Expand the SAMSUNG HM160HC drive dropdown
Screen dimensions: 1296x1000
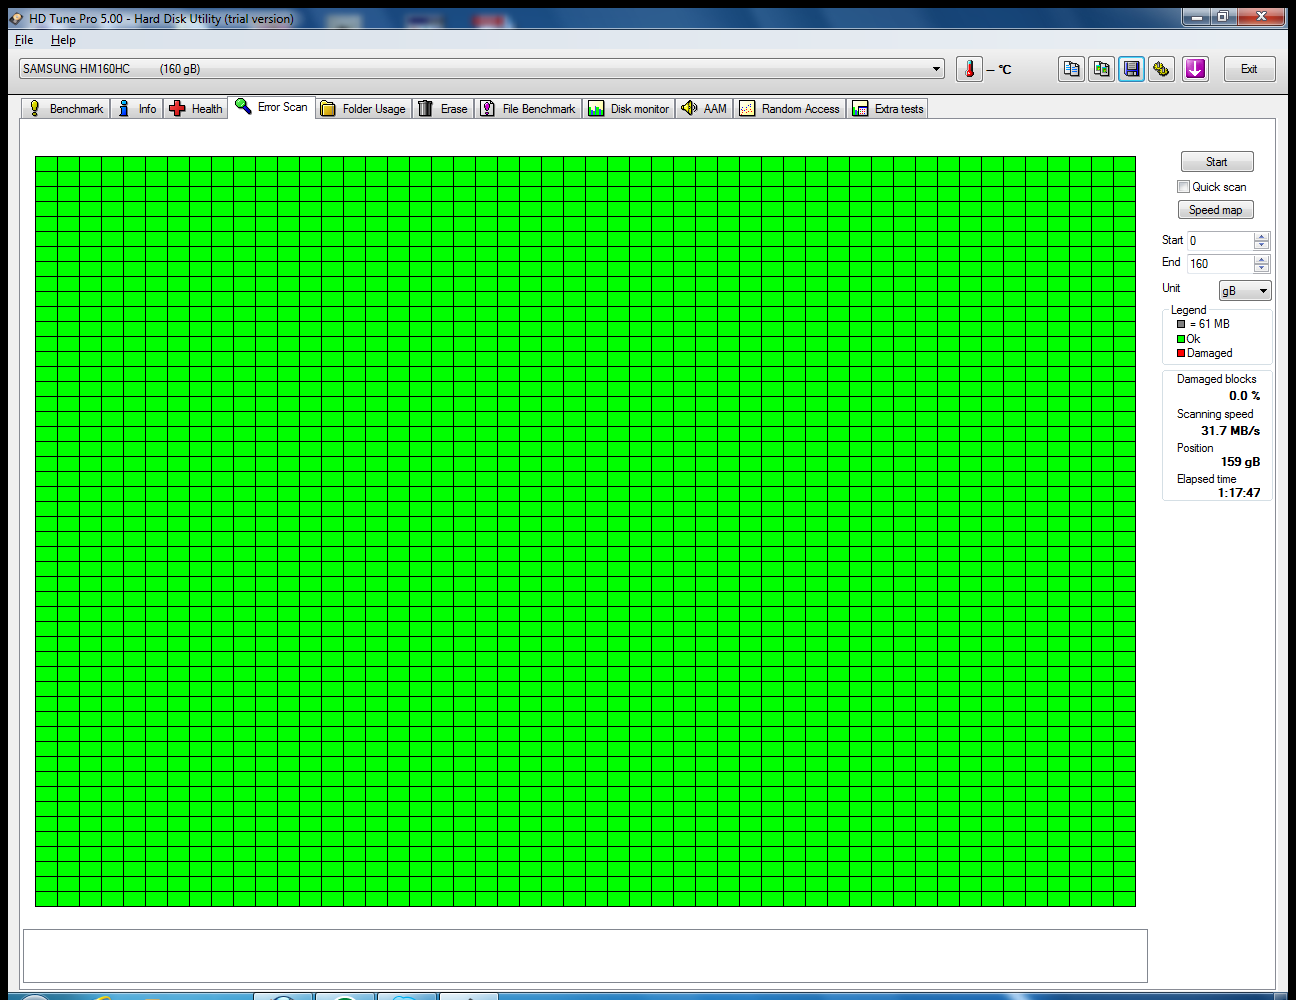[937, 69]
